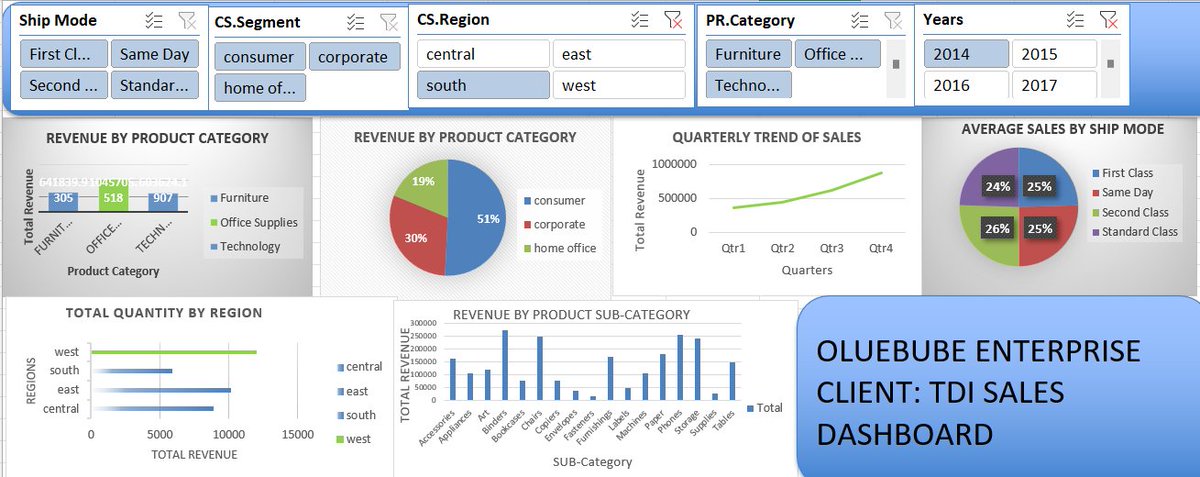Select Furniture in PR.Category slicer
The height and width of the screenshot is (477, 1200).
pyautogui.click(x=748, y=54)
